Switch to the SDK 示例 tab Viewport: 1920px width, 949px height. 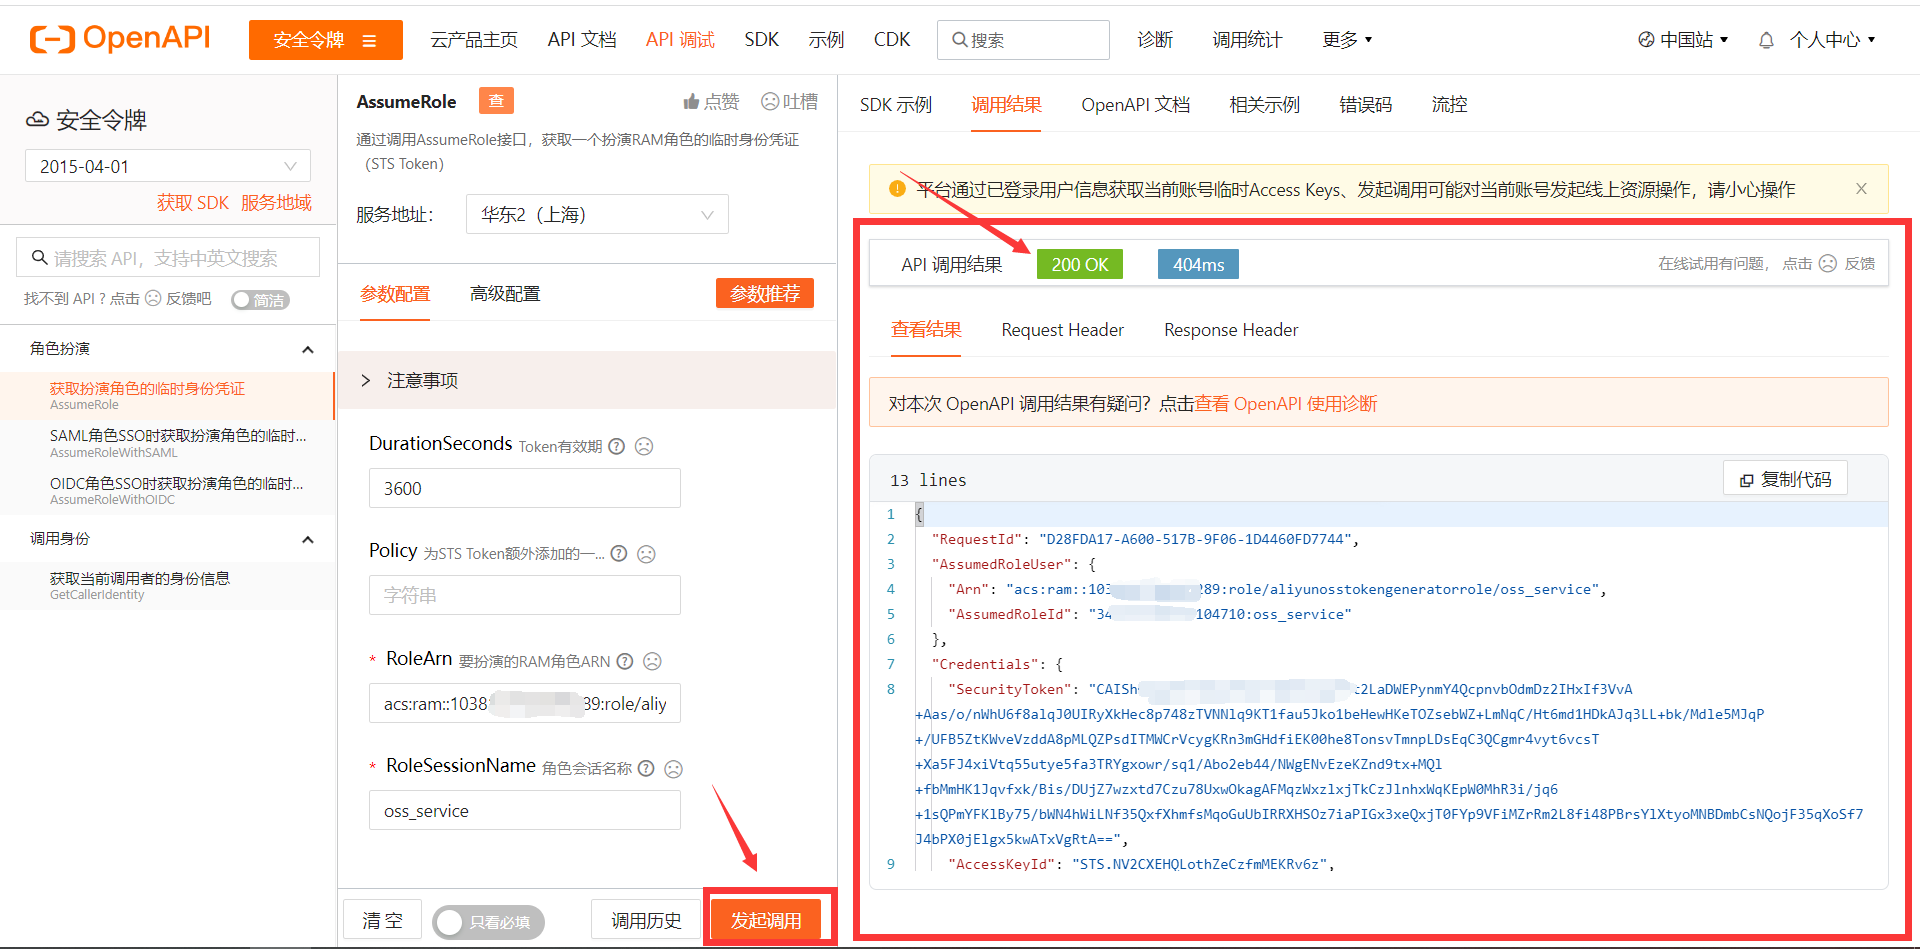pyautogui.click(x=896, y=104)
